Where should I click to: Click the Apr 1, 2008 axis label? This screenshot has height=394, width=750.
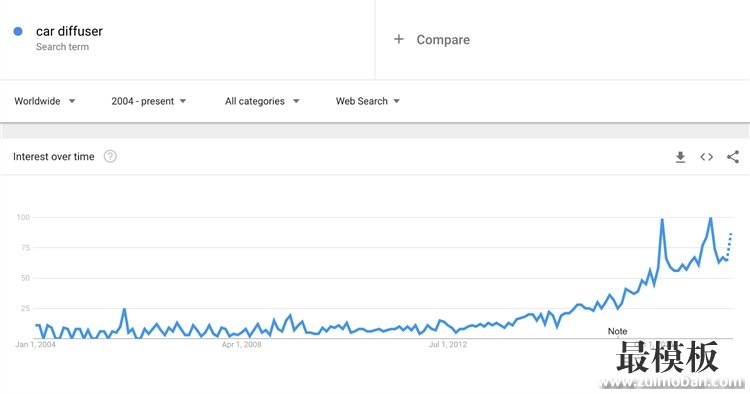(x=242, y=344)
